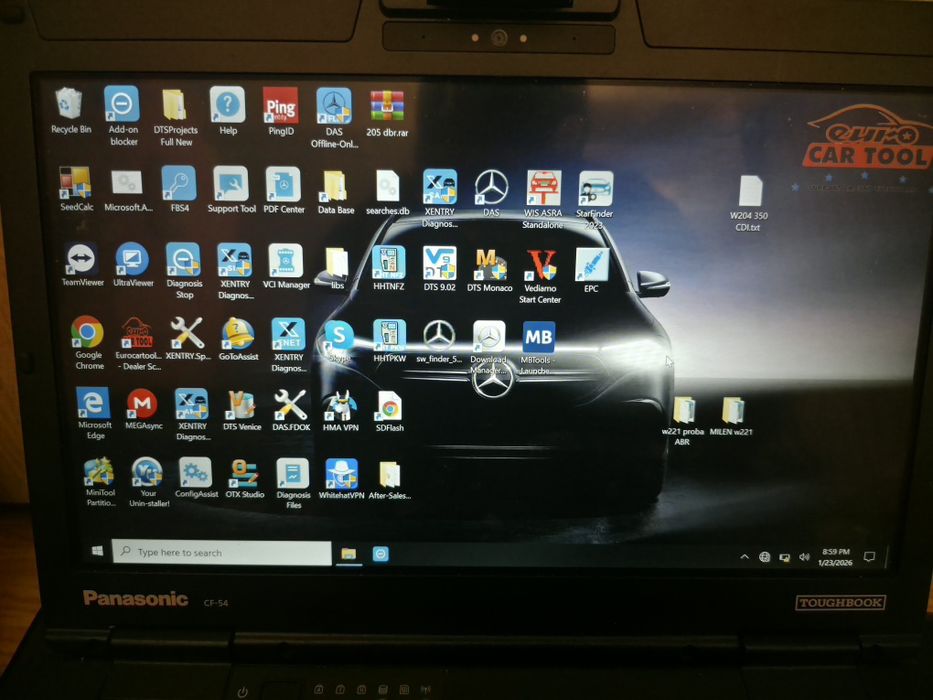Open Diagnosis Files shortcut
Image resolution: width=933 pixels, height=700 pixels.
293,474
